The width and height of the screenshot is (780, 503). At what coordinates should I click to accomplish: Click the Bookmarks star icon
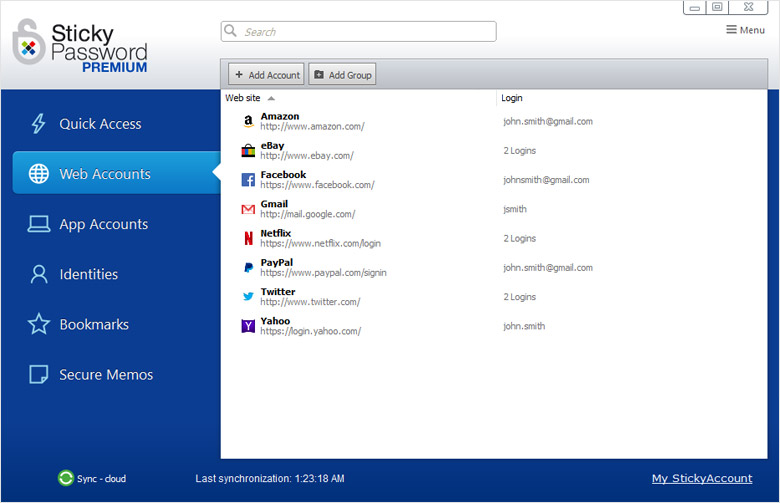pyautogui.click(x=39, y=324)
